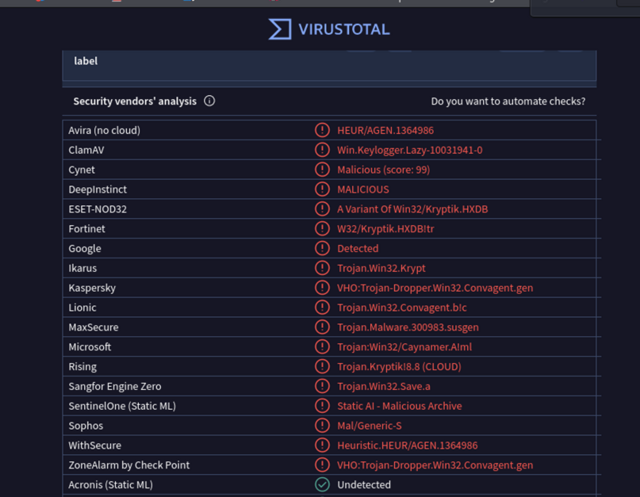Select detection 'Mal/Generic-S' in Sophos row
Image resolution: width=640 pixels, height=497 pixels.
tap(369, 426)
